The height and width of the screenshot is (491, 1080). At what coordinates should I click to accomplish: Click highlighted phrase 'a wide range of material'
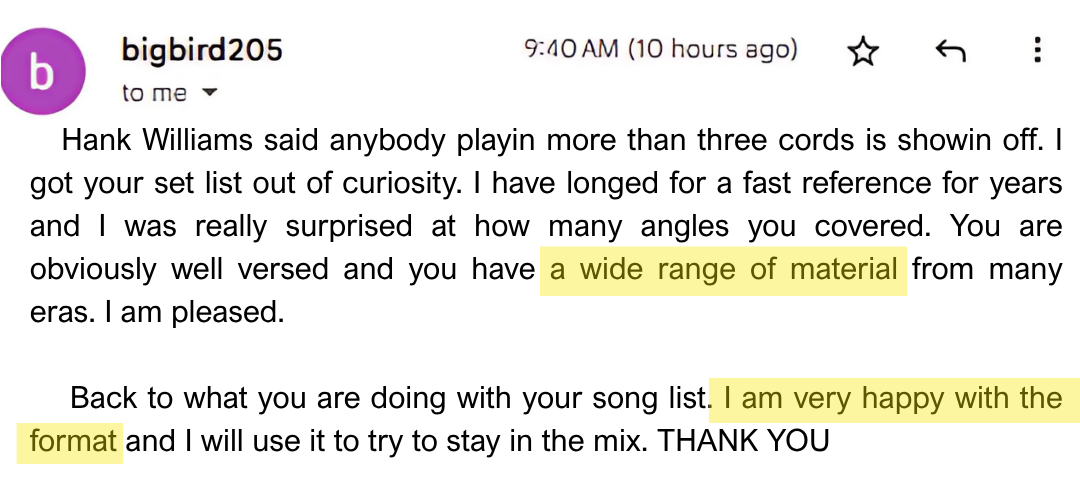pos(723,269)
